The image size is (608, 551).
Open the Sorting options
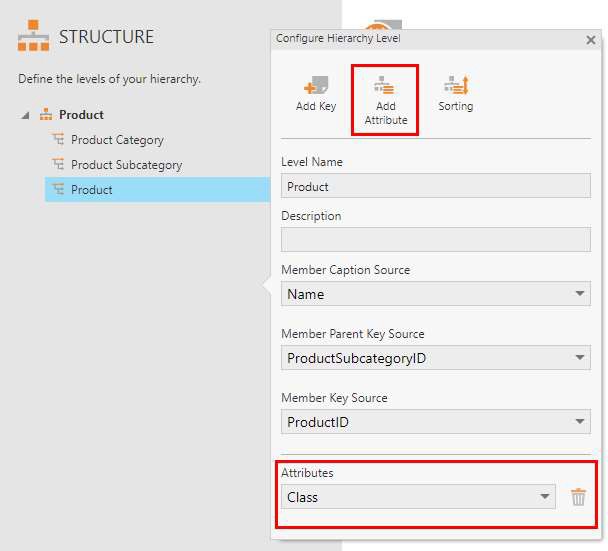[455, 93]
